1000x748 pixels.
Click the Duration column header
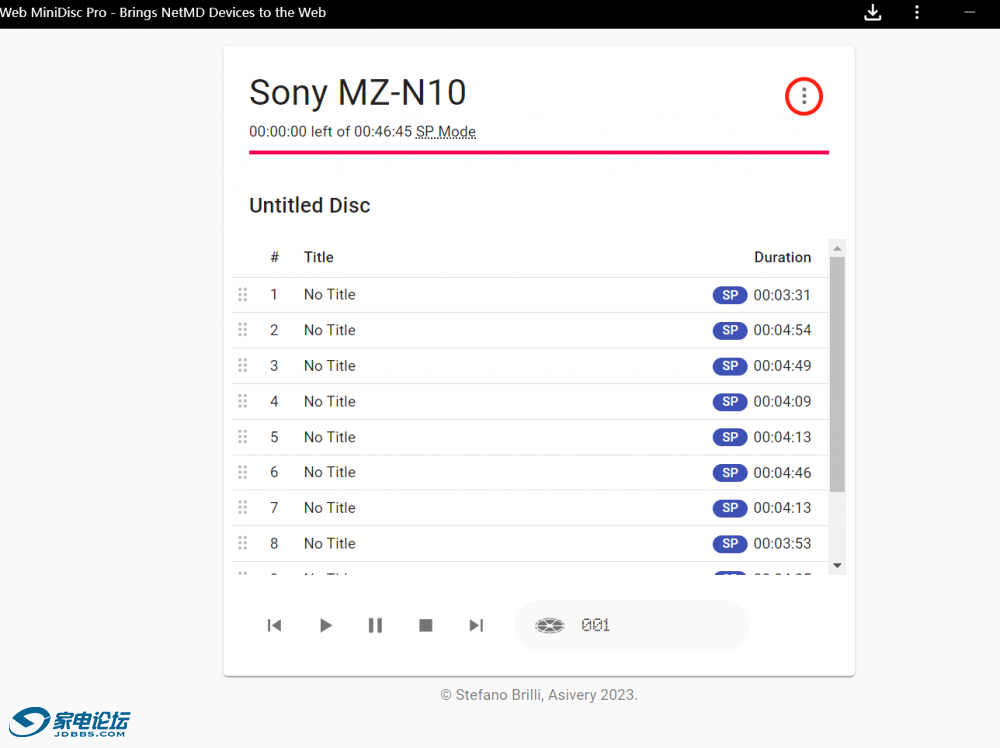coord(783,257)
